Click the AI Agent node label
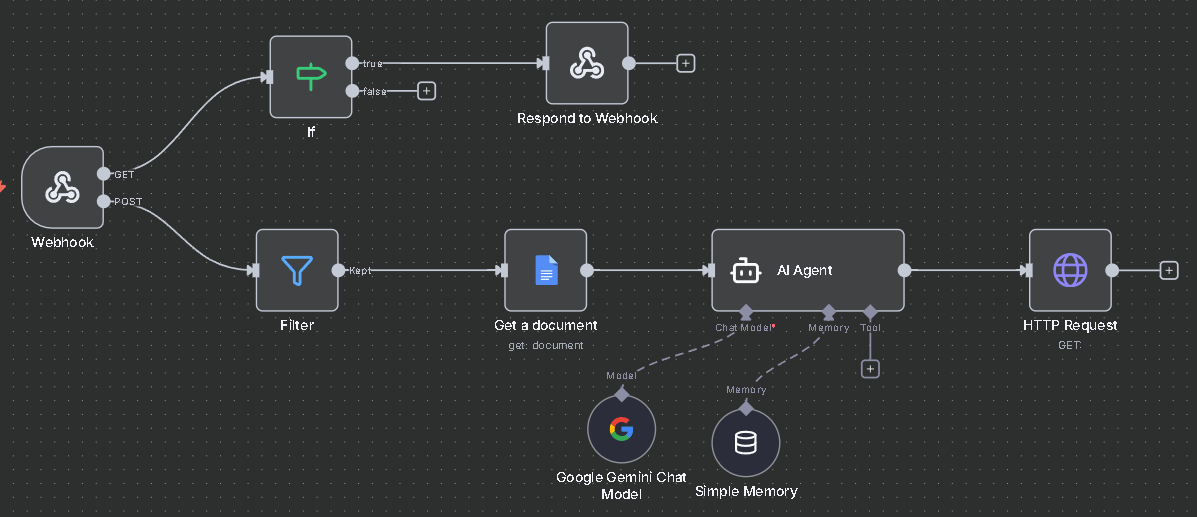 click(x=804, y=270)
